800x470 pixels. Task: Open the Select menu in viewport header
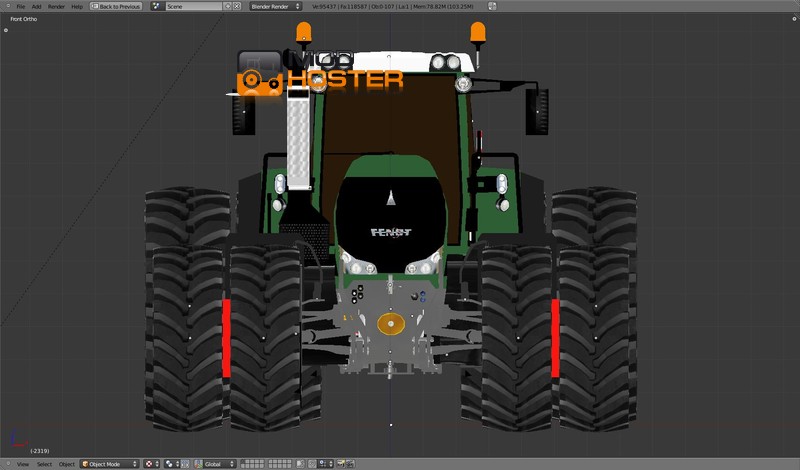click(x=44, y=464)
